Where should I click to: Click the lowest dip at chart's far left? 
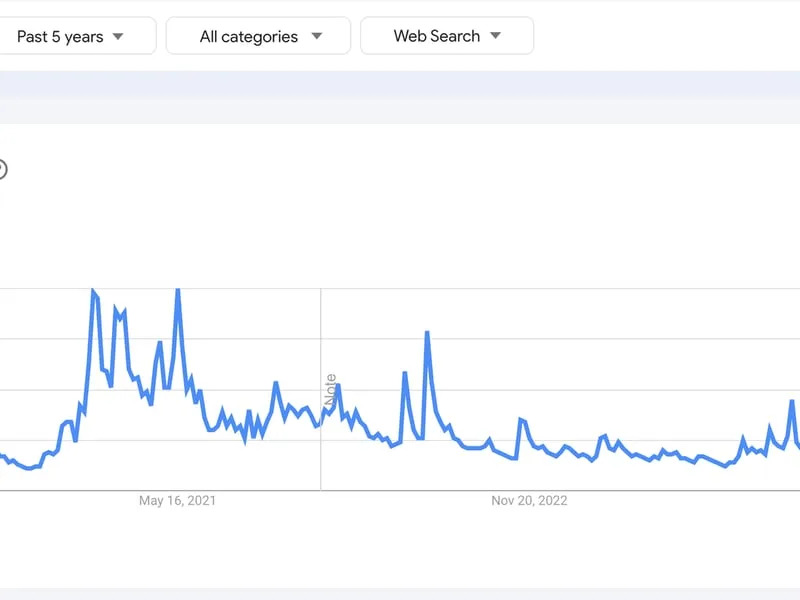(x=29, y=468)
